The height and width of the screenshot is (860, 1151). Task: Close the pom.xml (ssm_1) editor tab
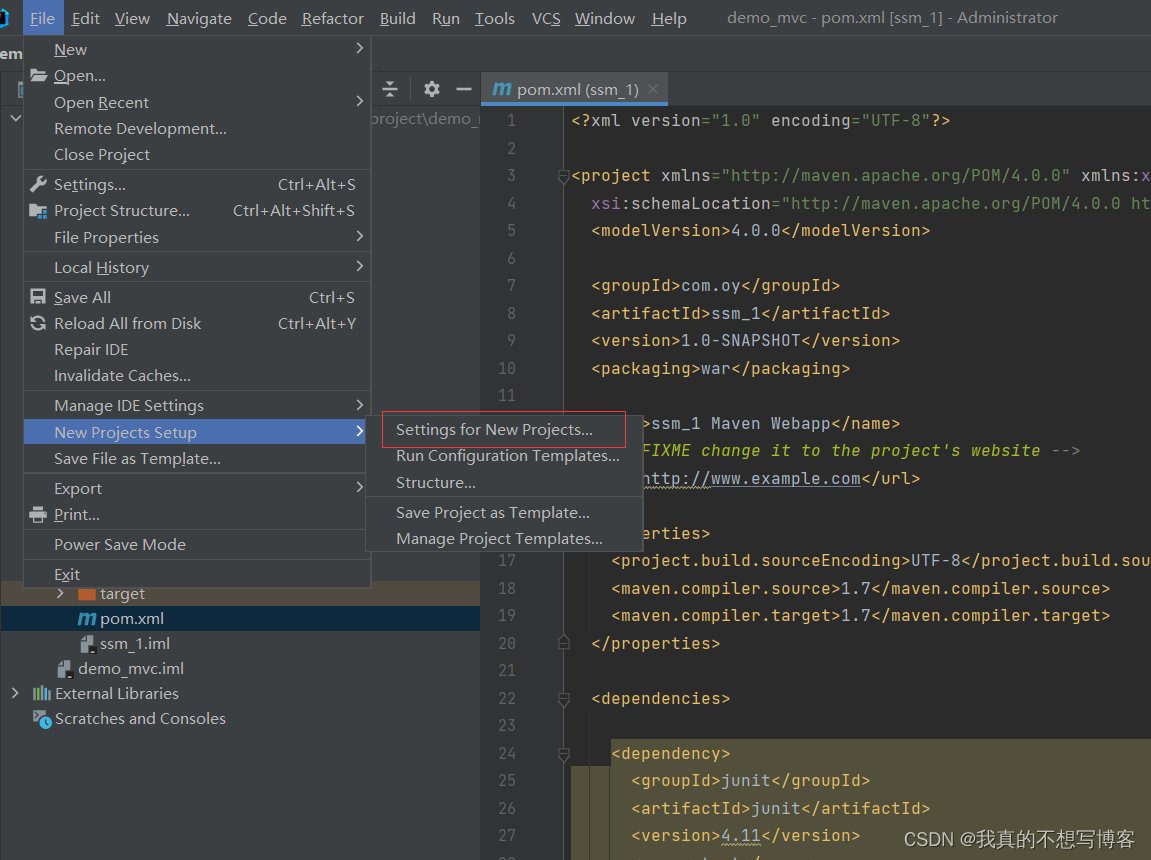(653, 90)
